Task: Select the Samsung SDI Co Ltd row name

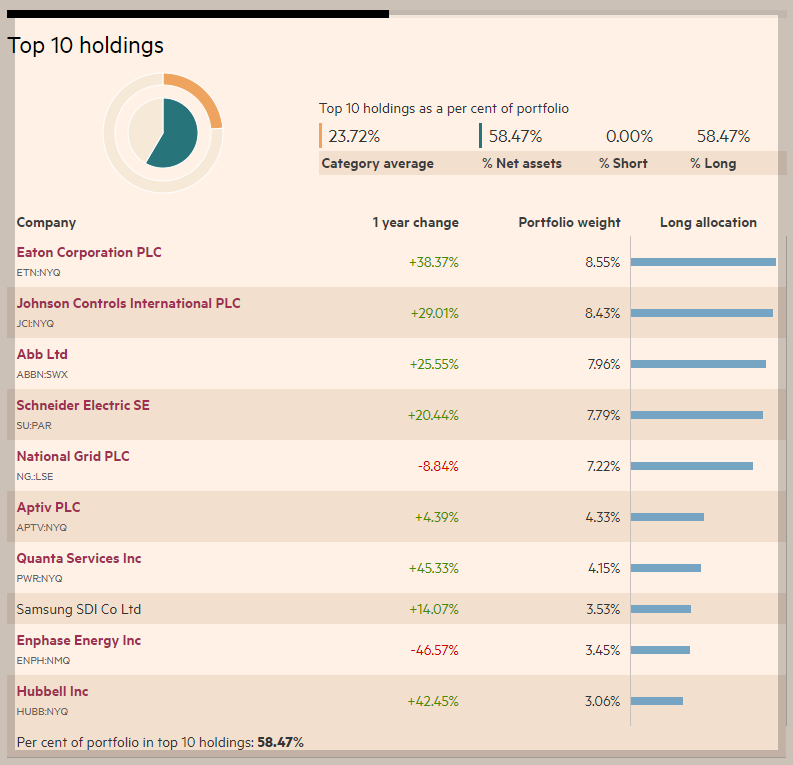Action: point(78,609)
